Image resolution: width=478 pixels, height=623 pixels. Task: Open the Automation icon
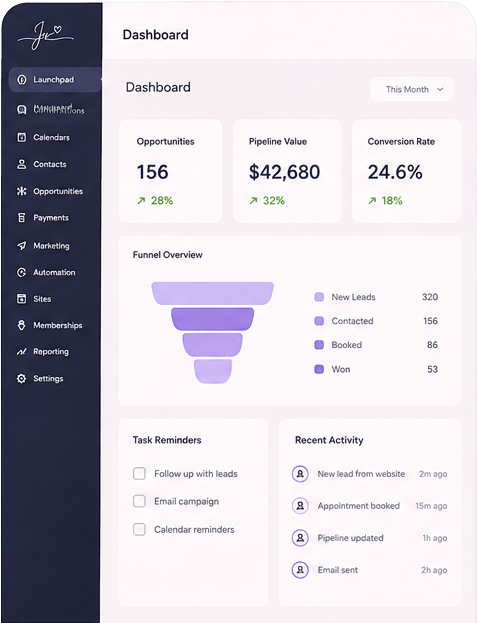[21, 272]
